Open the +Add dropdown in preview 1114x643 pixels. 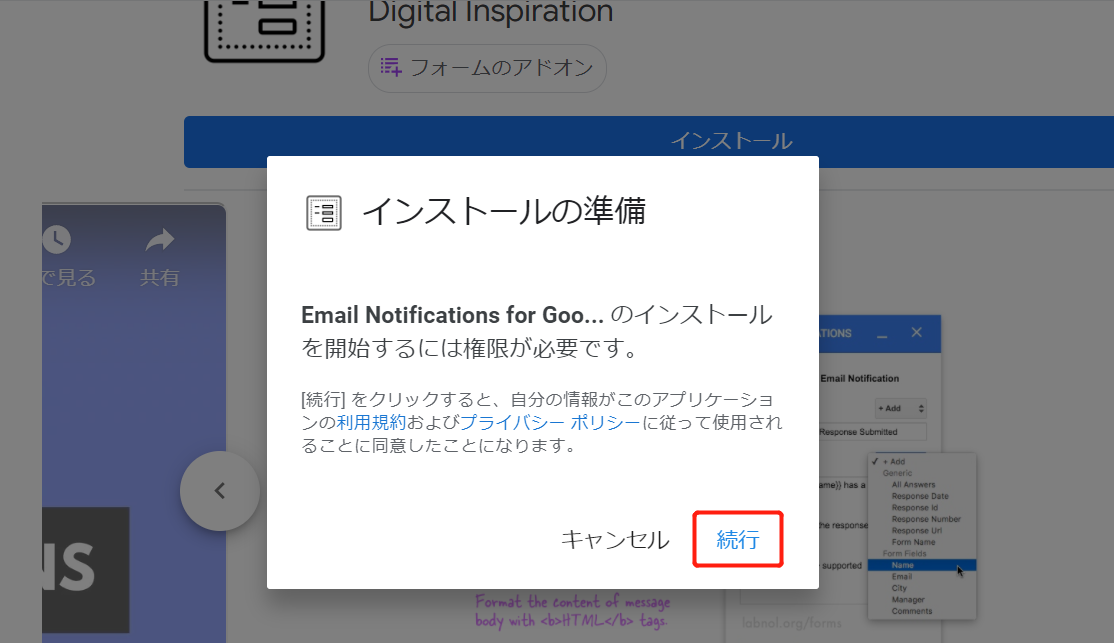pyautogui.click(x=901, y=409)
